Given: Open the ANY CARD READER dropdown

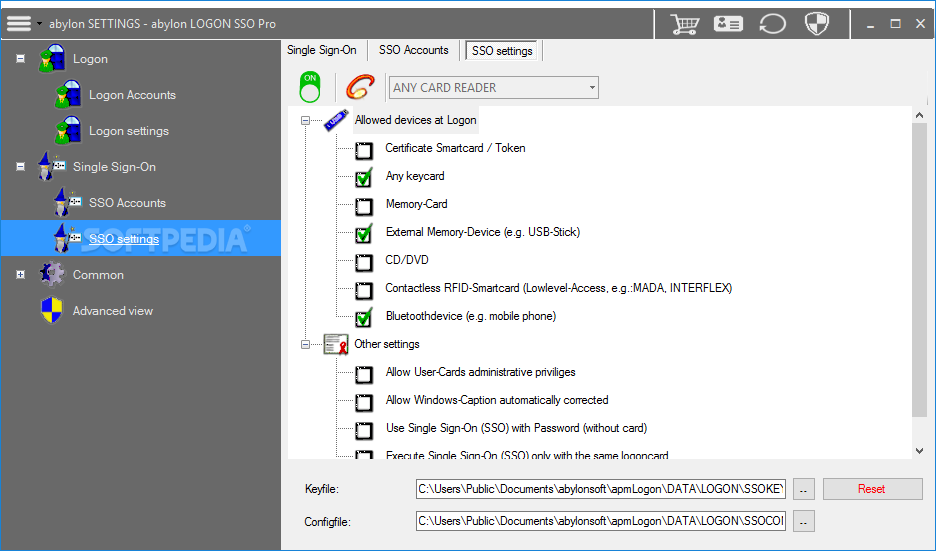Looking at the screenshot, I should (494, 87).
